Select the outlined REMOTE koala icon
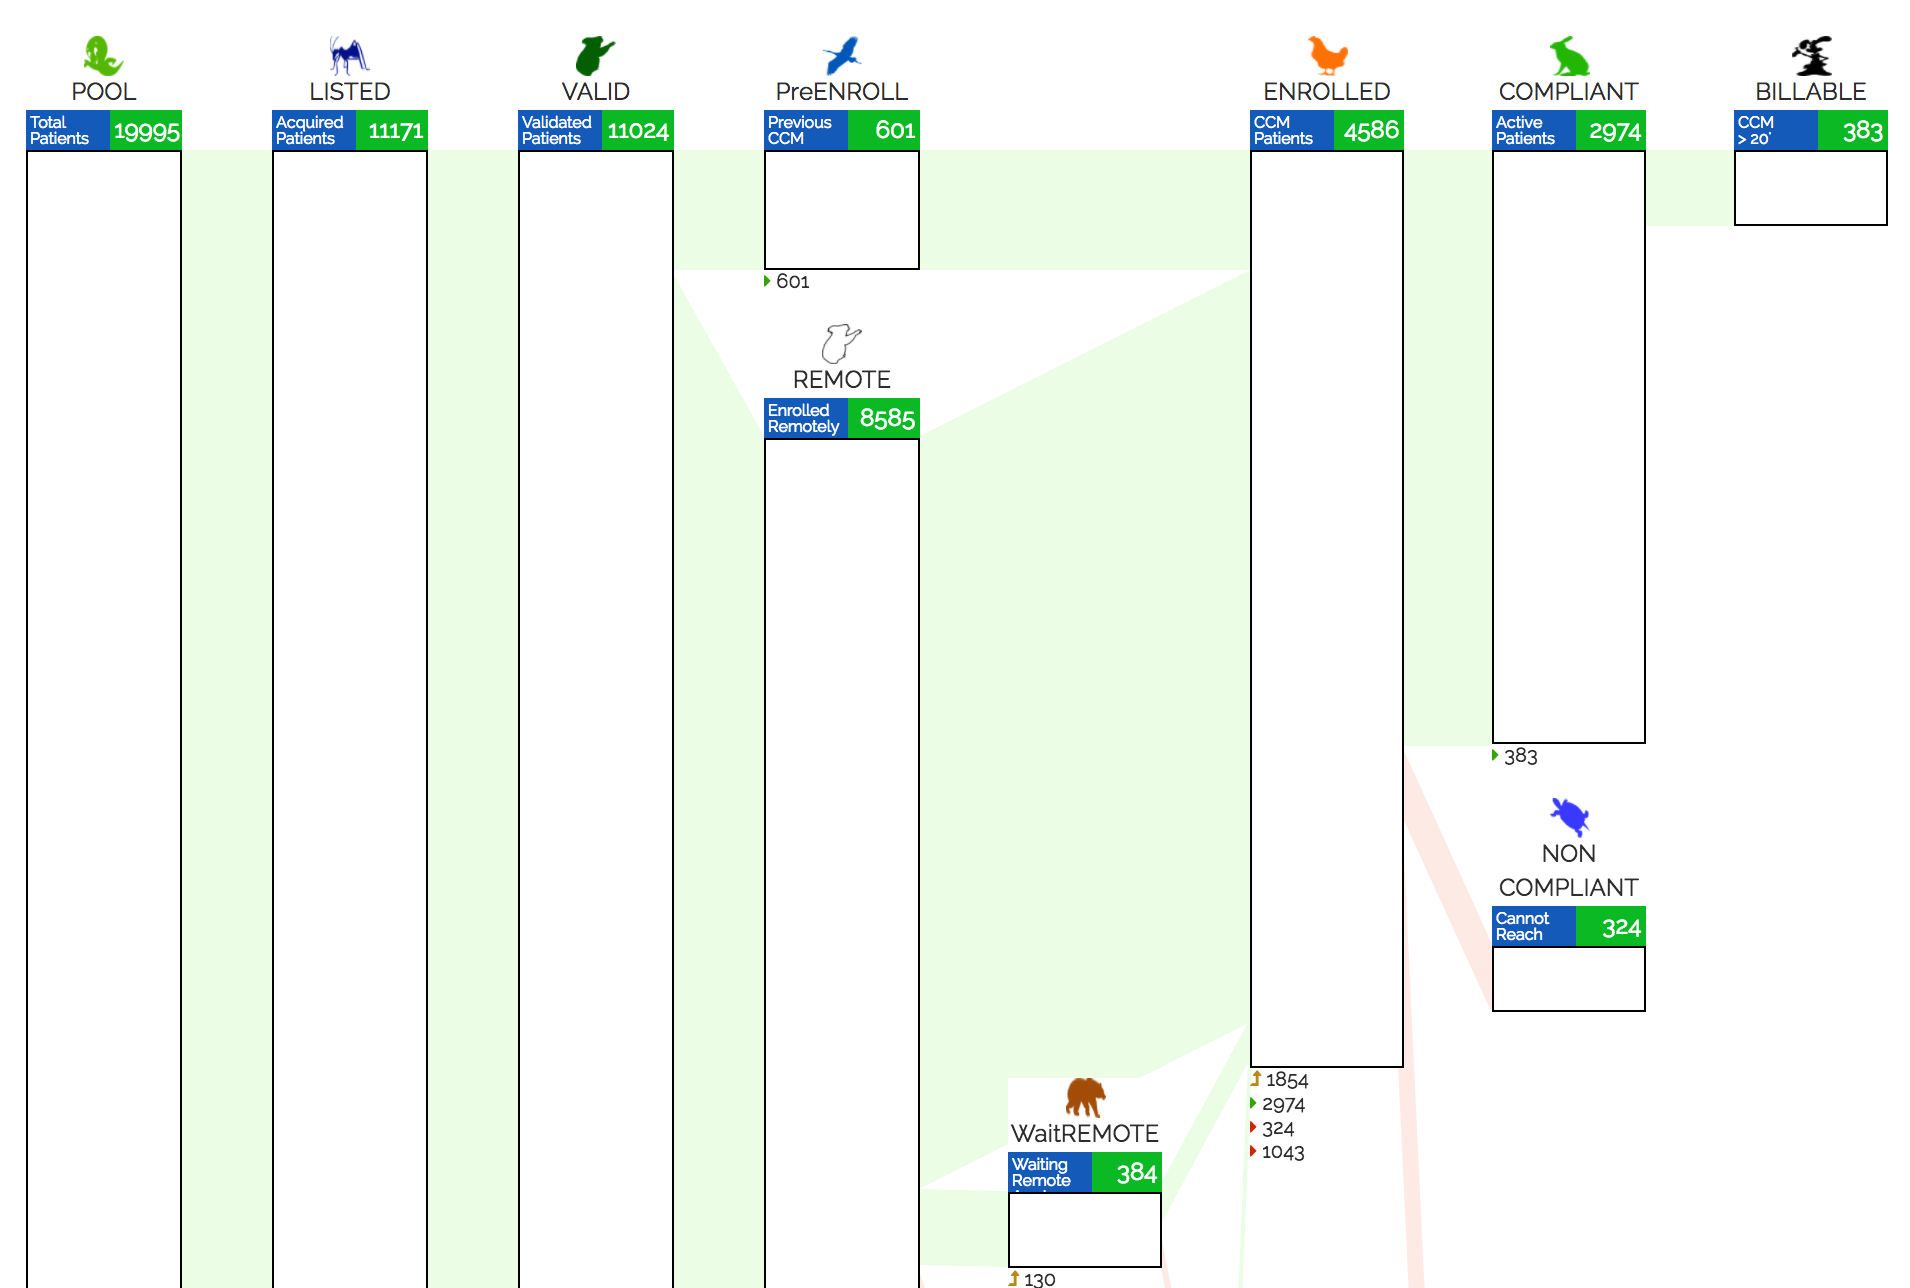 pos(841,343)
